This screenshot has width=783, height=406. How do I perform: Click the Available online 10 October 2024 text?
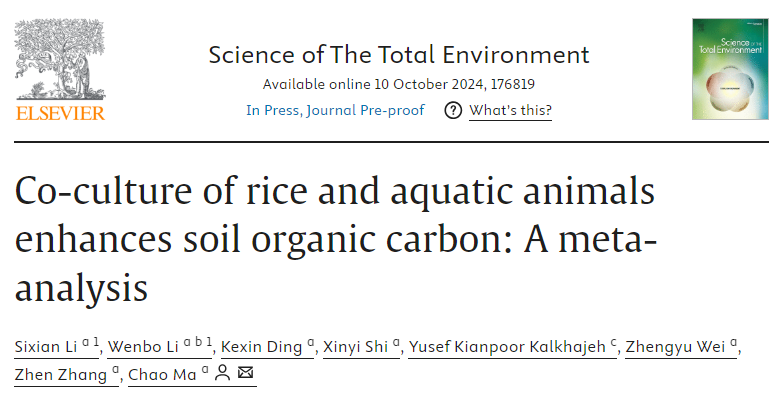coord(366,83)
